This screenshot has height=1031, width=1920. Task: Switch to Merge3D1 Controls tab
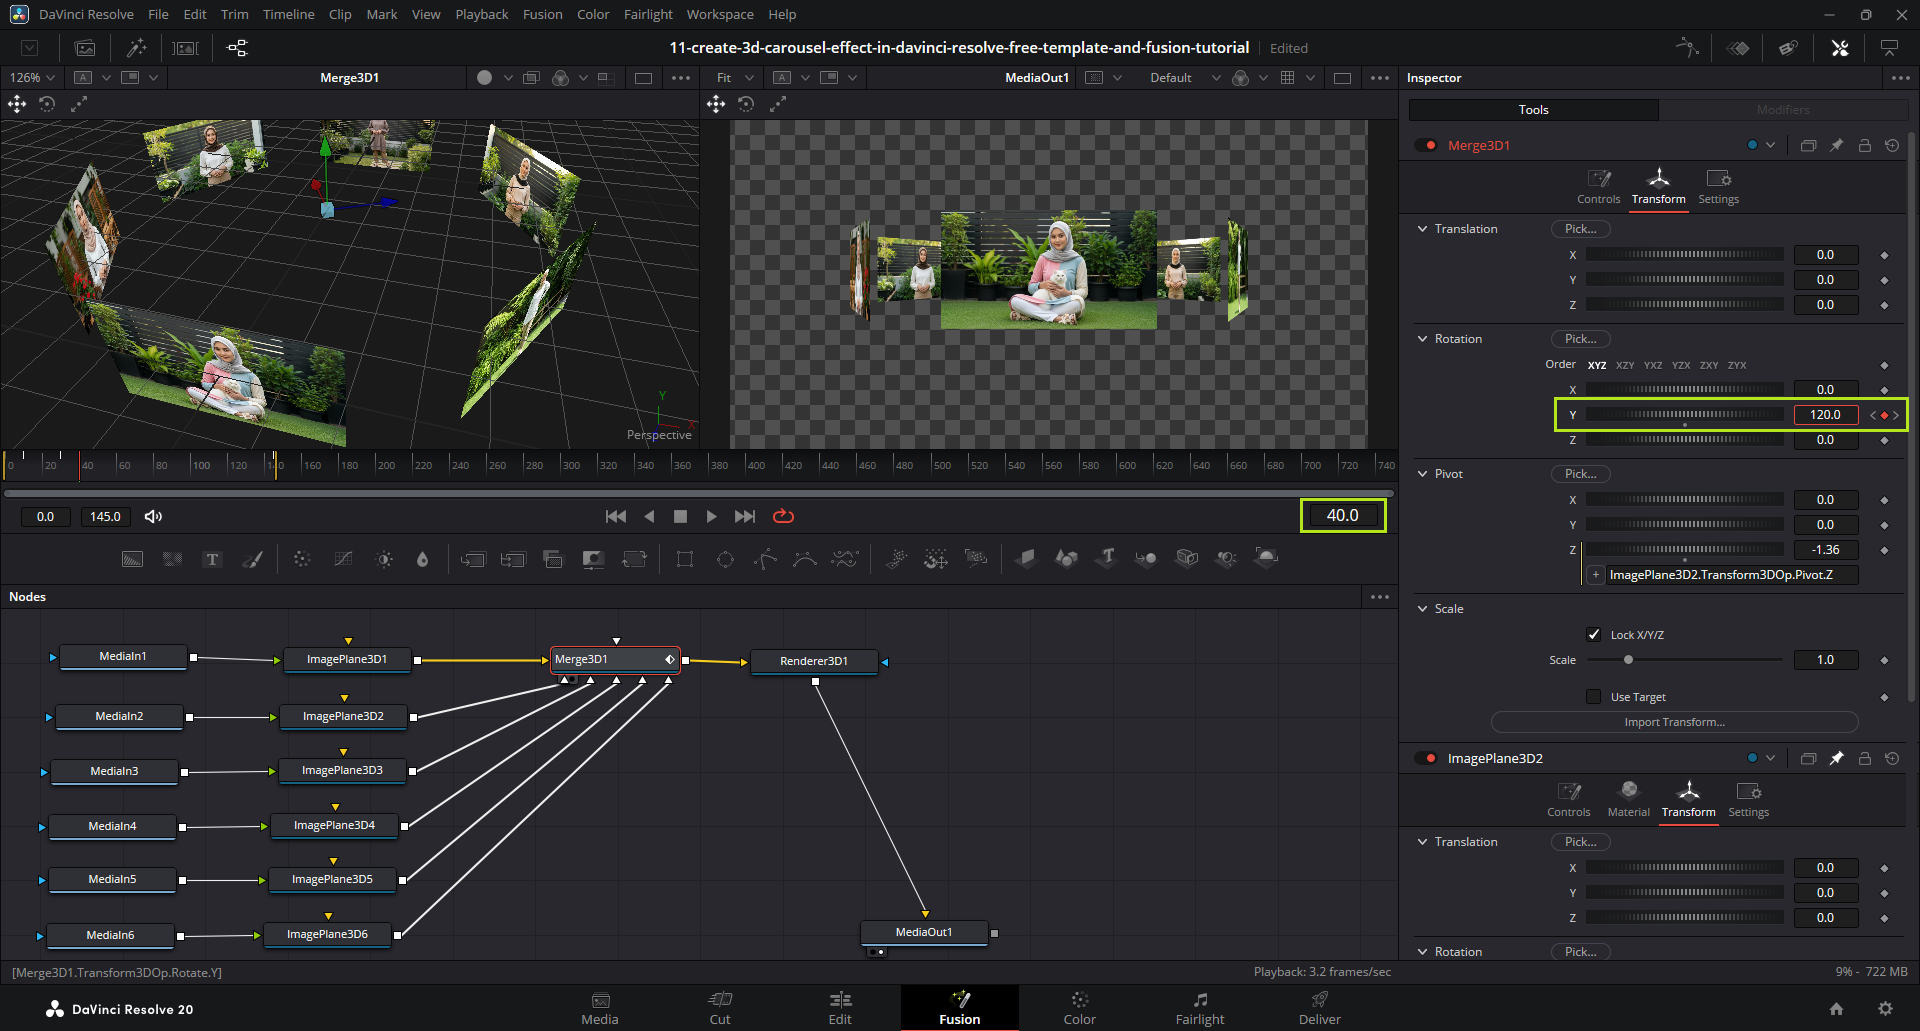[1598, 186]
